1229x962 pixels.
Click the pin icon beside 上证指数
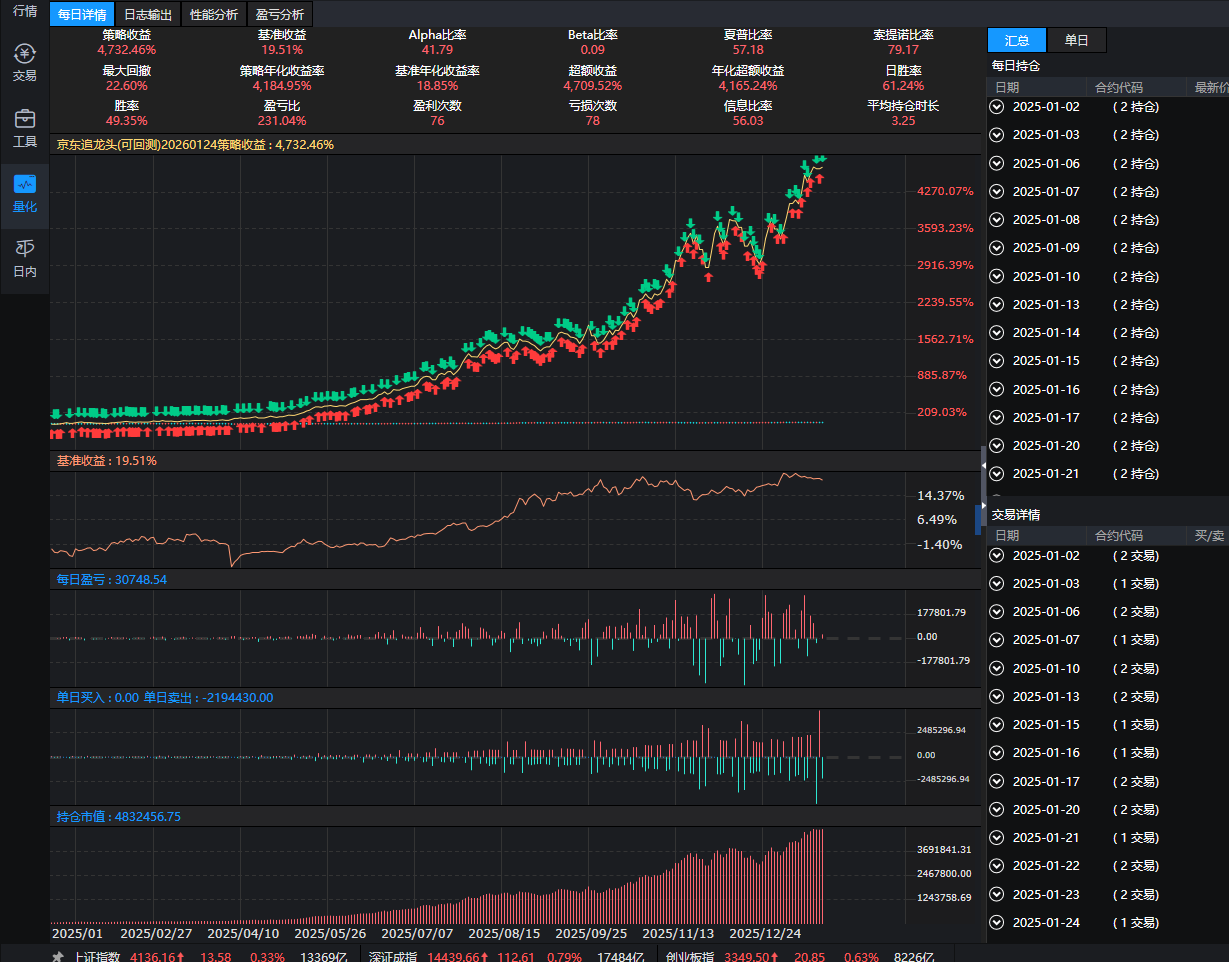click(x=59, y=956)
